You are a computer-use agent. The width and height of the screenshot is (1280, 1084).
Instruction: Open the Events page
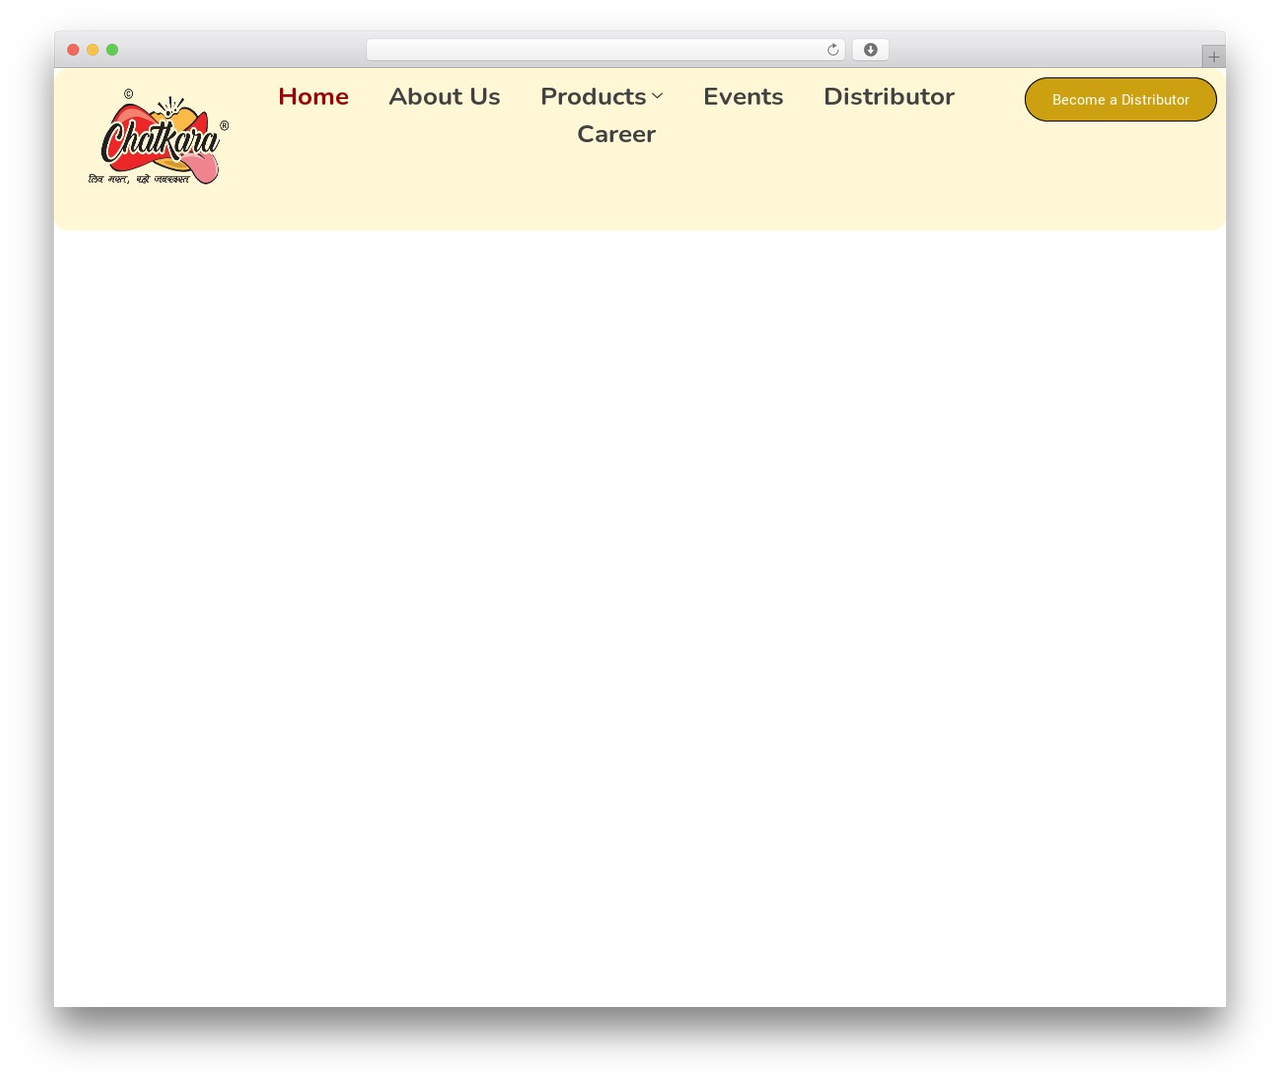coord(743,96)
